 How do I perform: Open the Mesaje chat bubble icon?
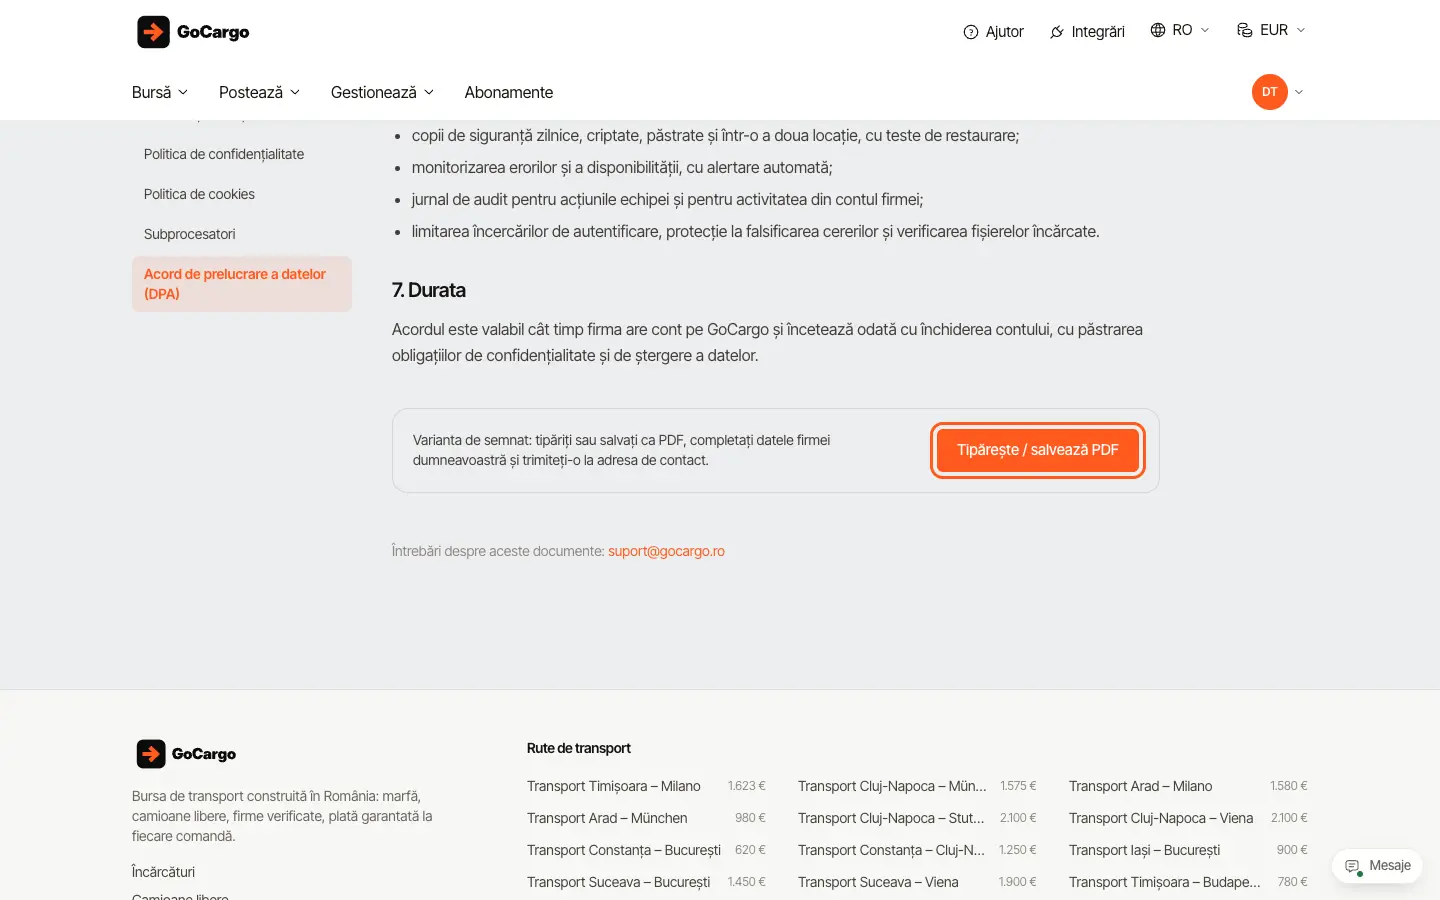point(1353,866)
